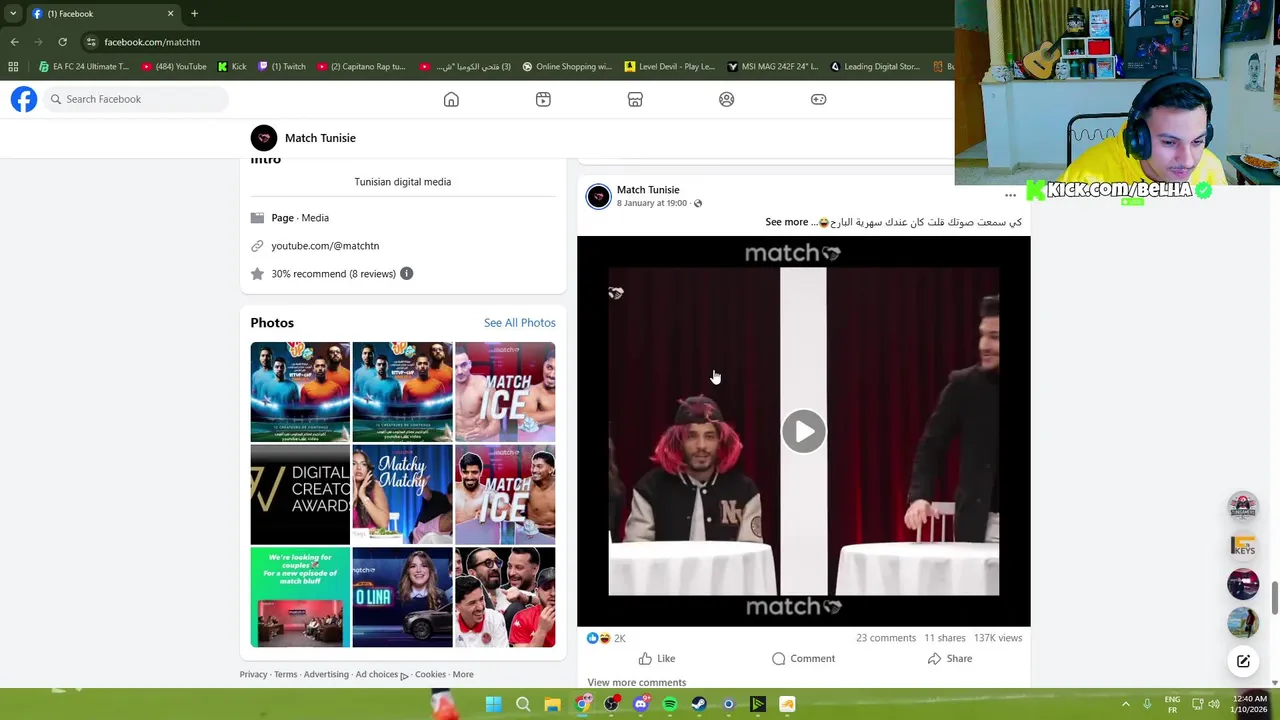Open the youtube.com/@matchtn link
The image size is (1280, 720).
click(325, 246)
